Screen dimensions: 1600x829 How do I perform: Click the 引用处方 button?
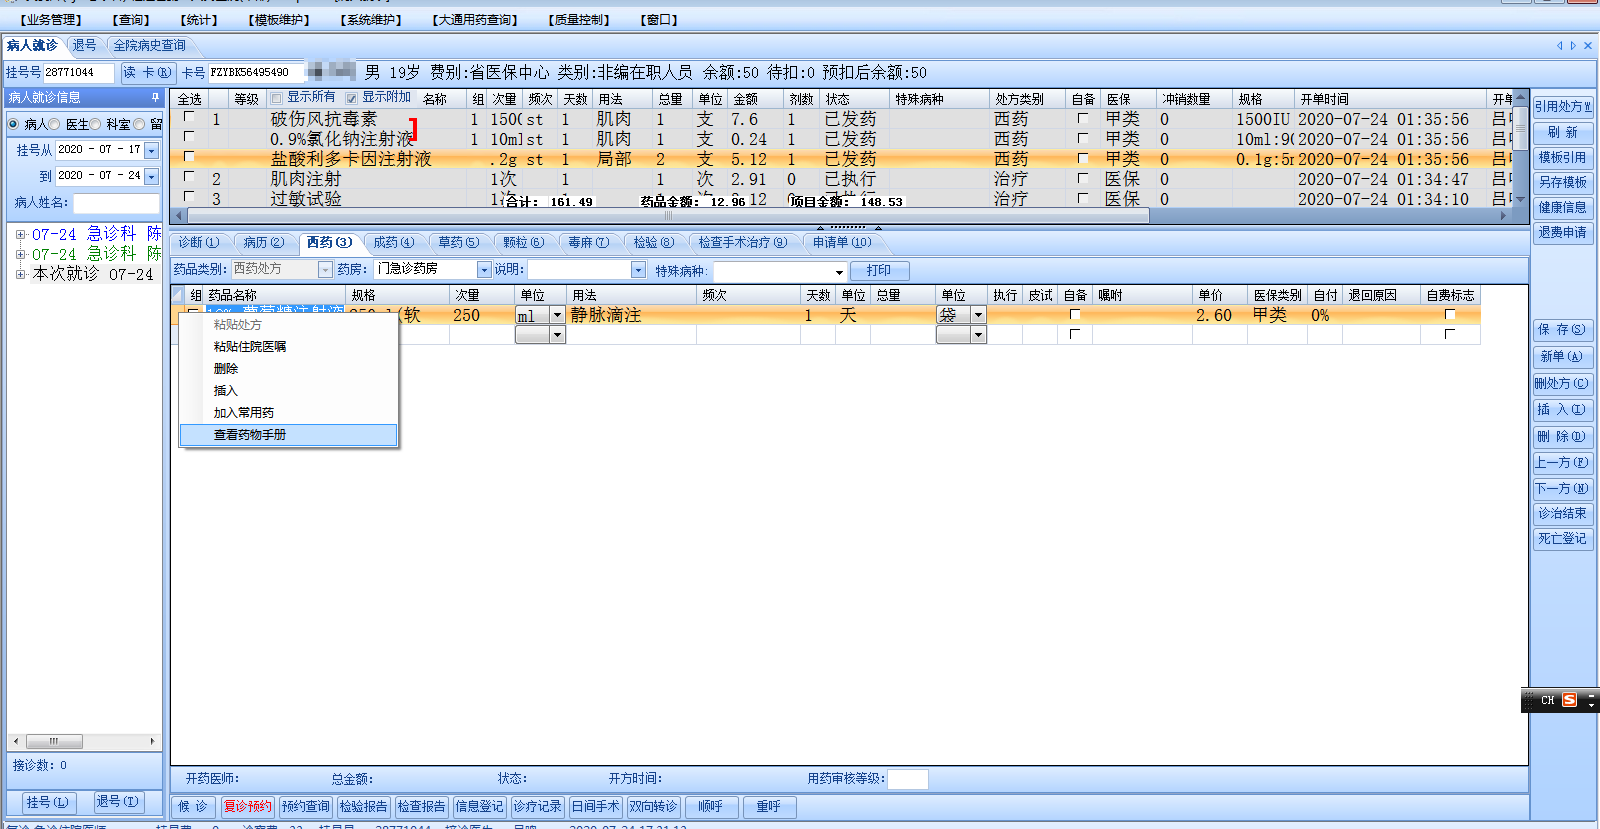[x=1562, y=106]
